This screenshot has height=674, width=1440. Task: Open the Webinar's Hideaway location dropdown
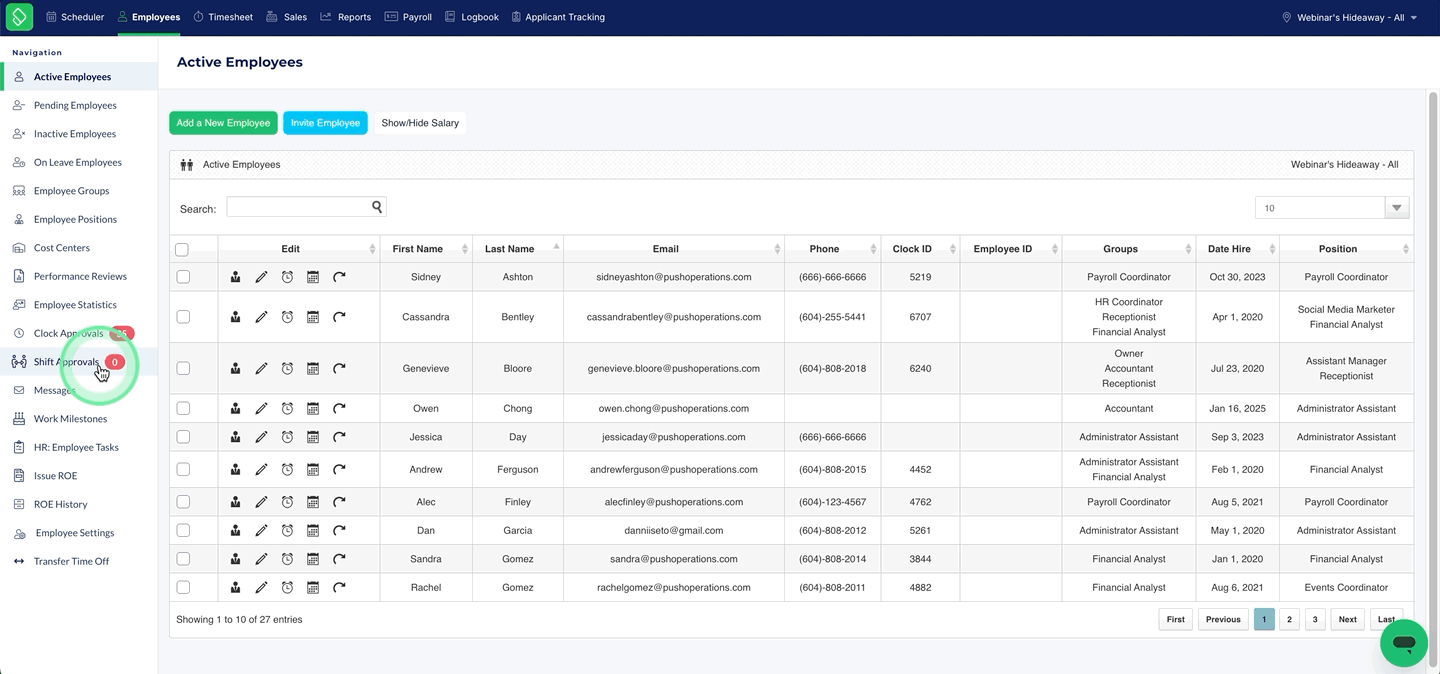click(1351, 17)
